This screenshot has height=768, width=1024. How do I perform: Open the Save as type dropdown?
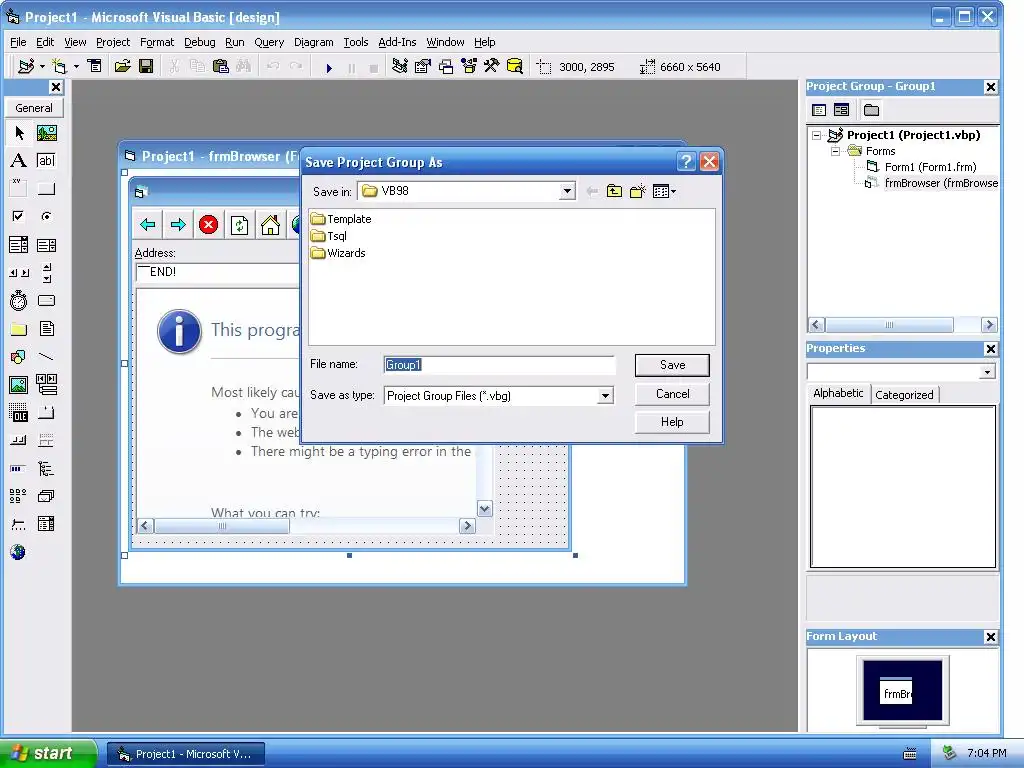(605, 396)
